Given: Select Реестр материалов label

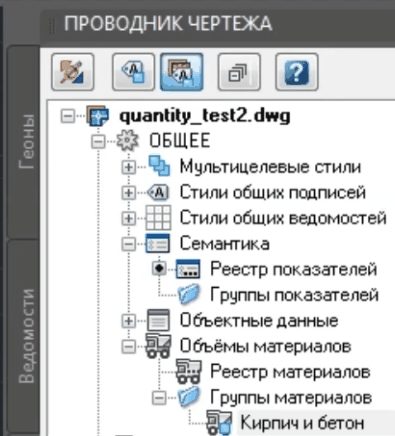Looking at the screenshot, I should (x=290, y=372).
